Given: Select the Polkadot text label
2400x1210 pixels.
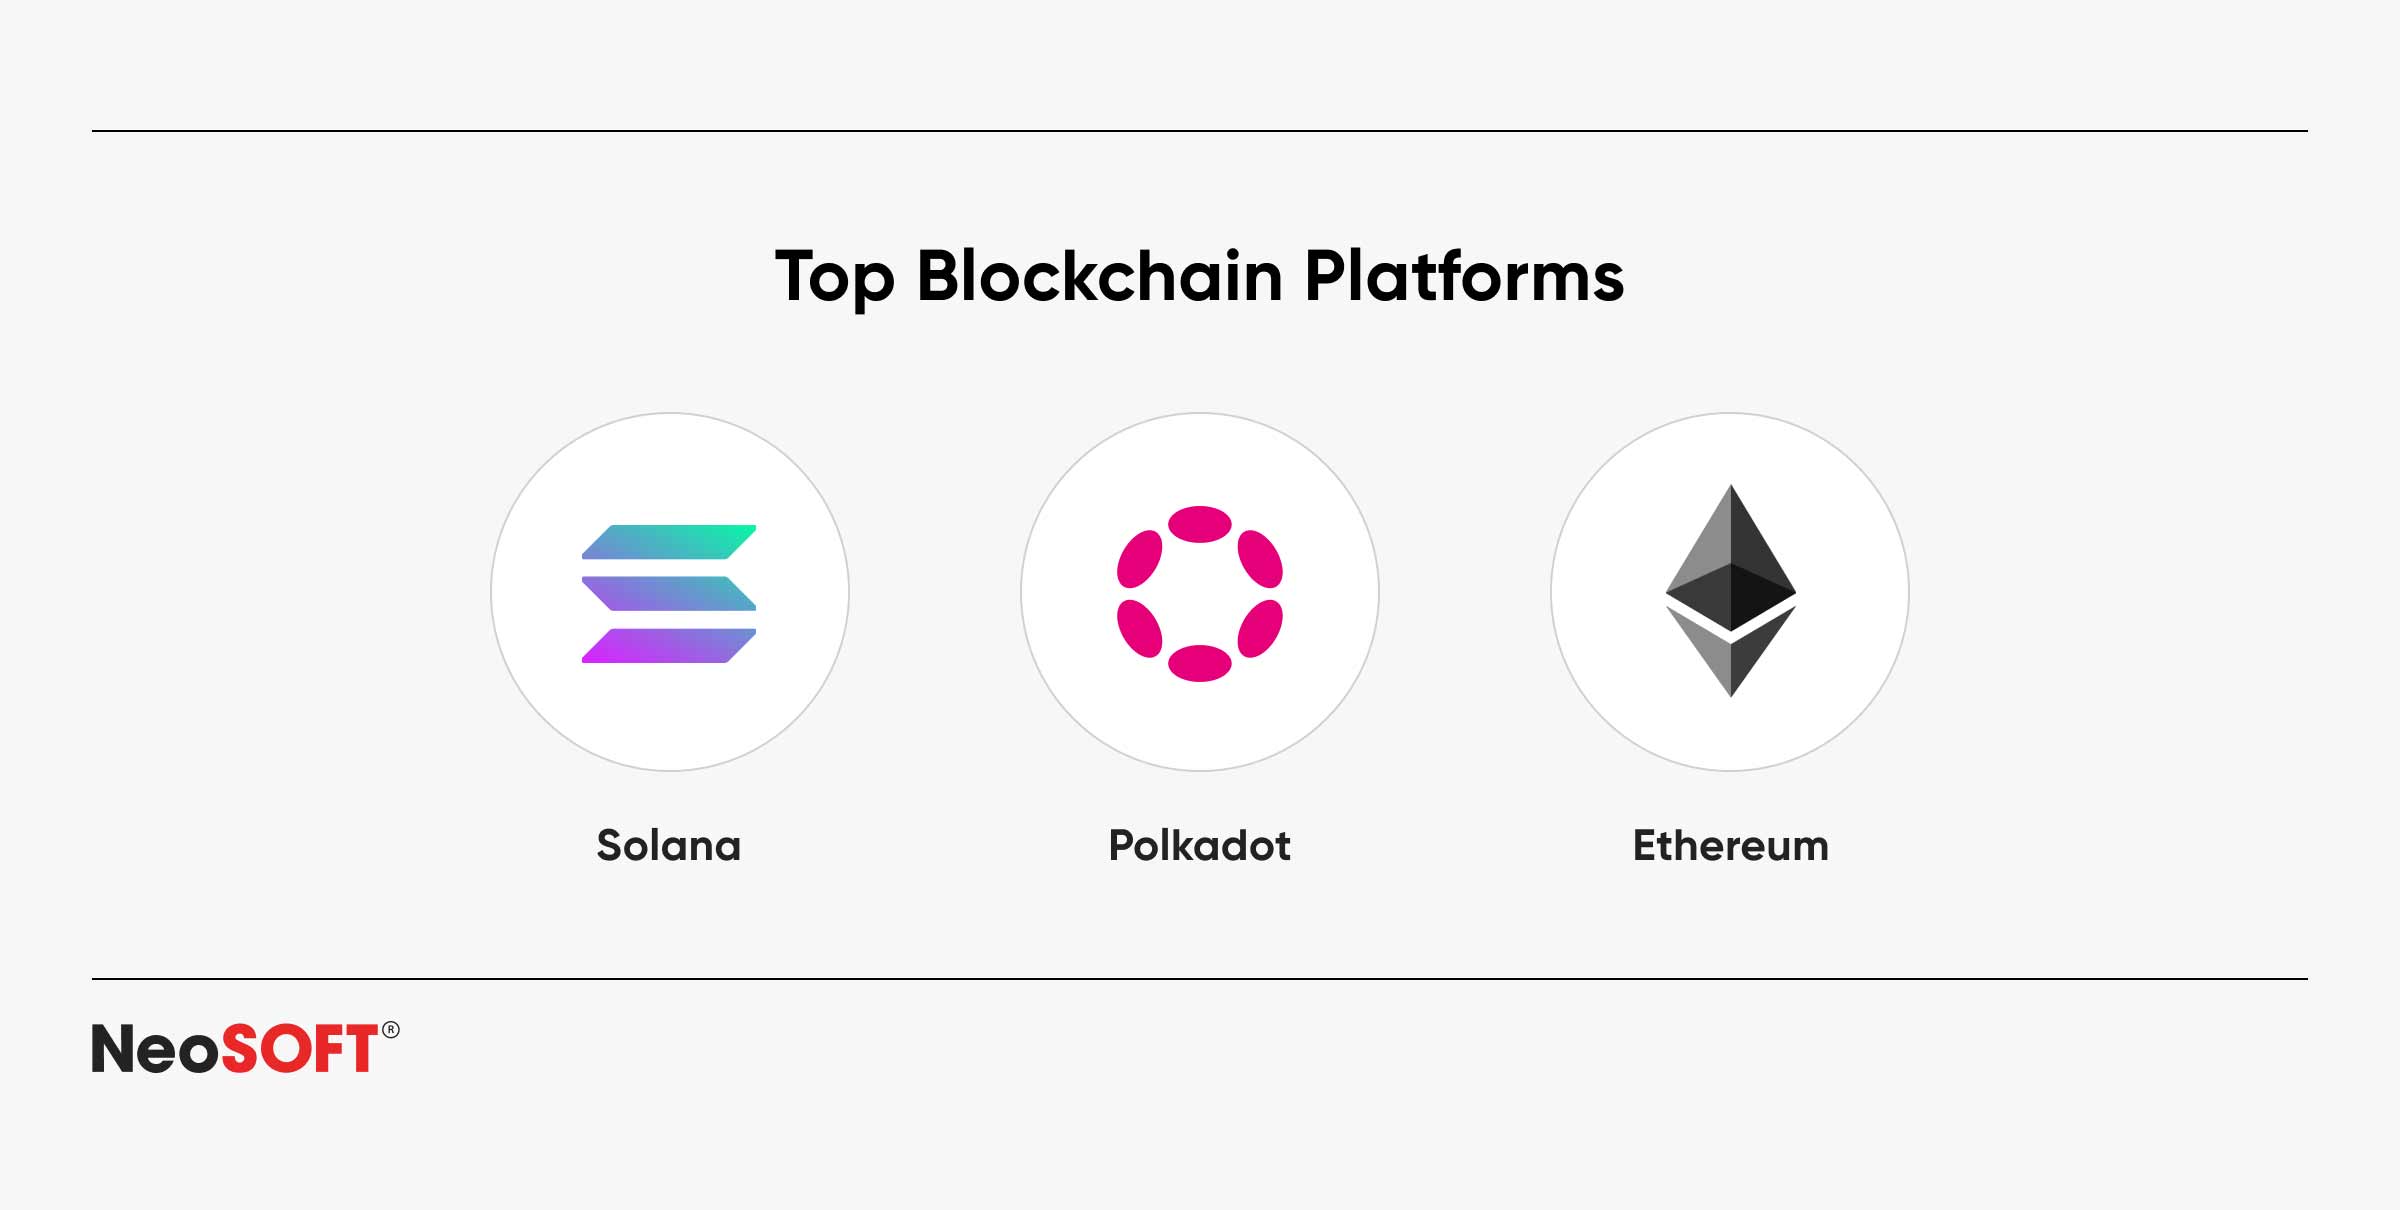Looking at the screenshot, I should 1199,846.
